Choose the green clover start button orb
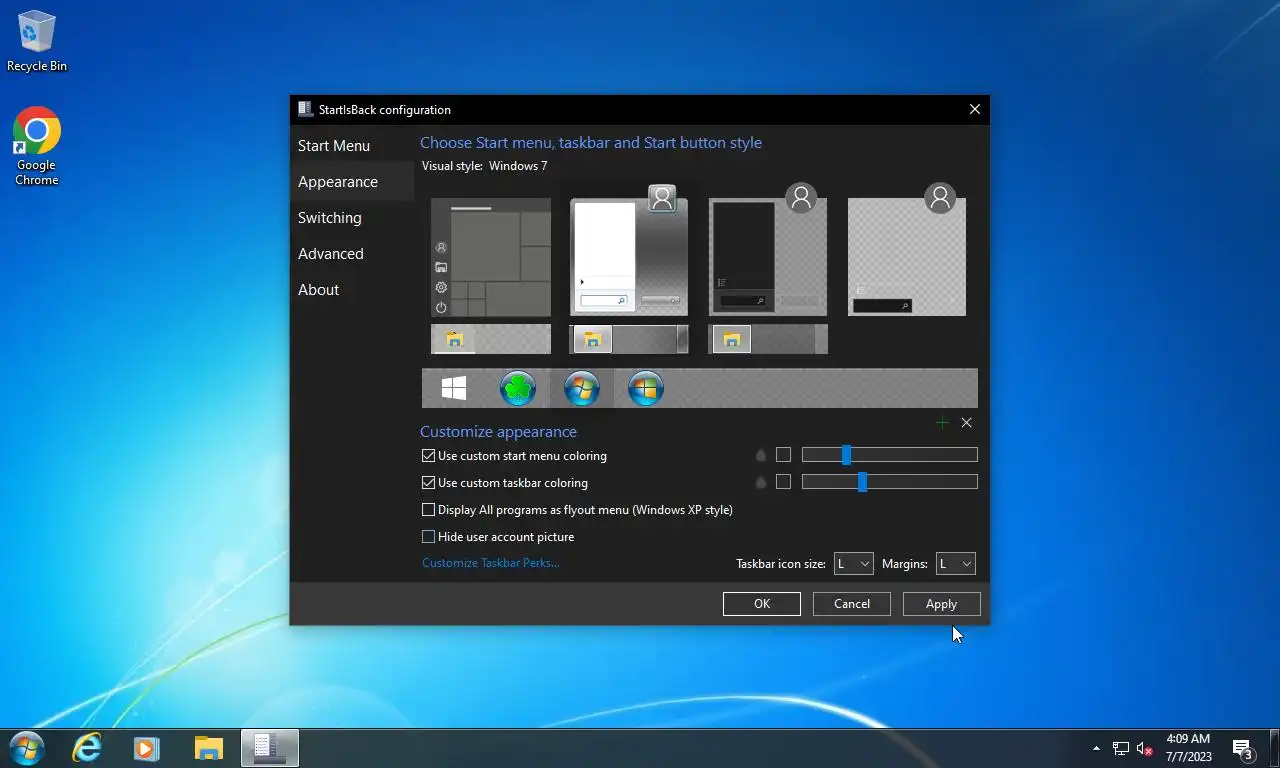1280x768 pixels. point(518,388)
